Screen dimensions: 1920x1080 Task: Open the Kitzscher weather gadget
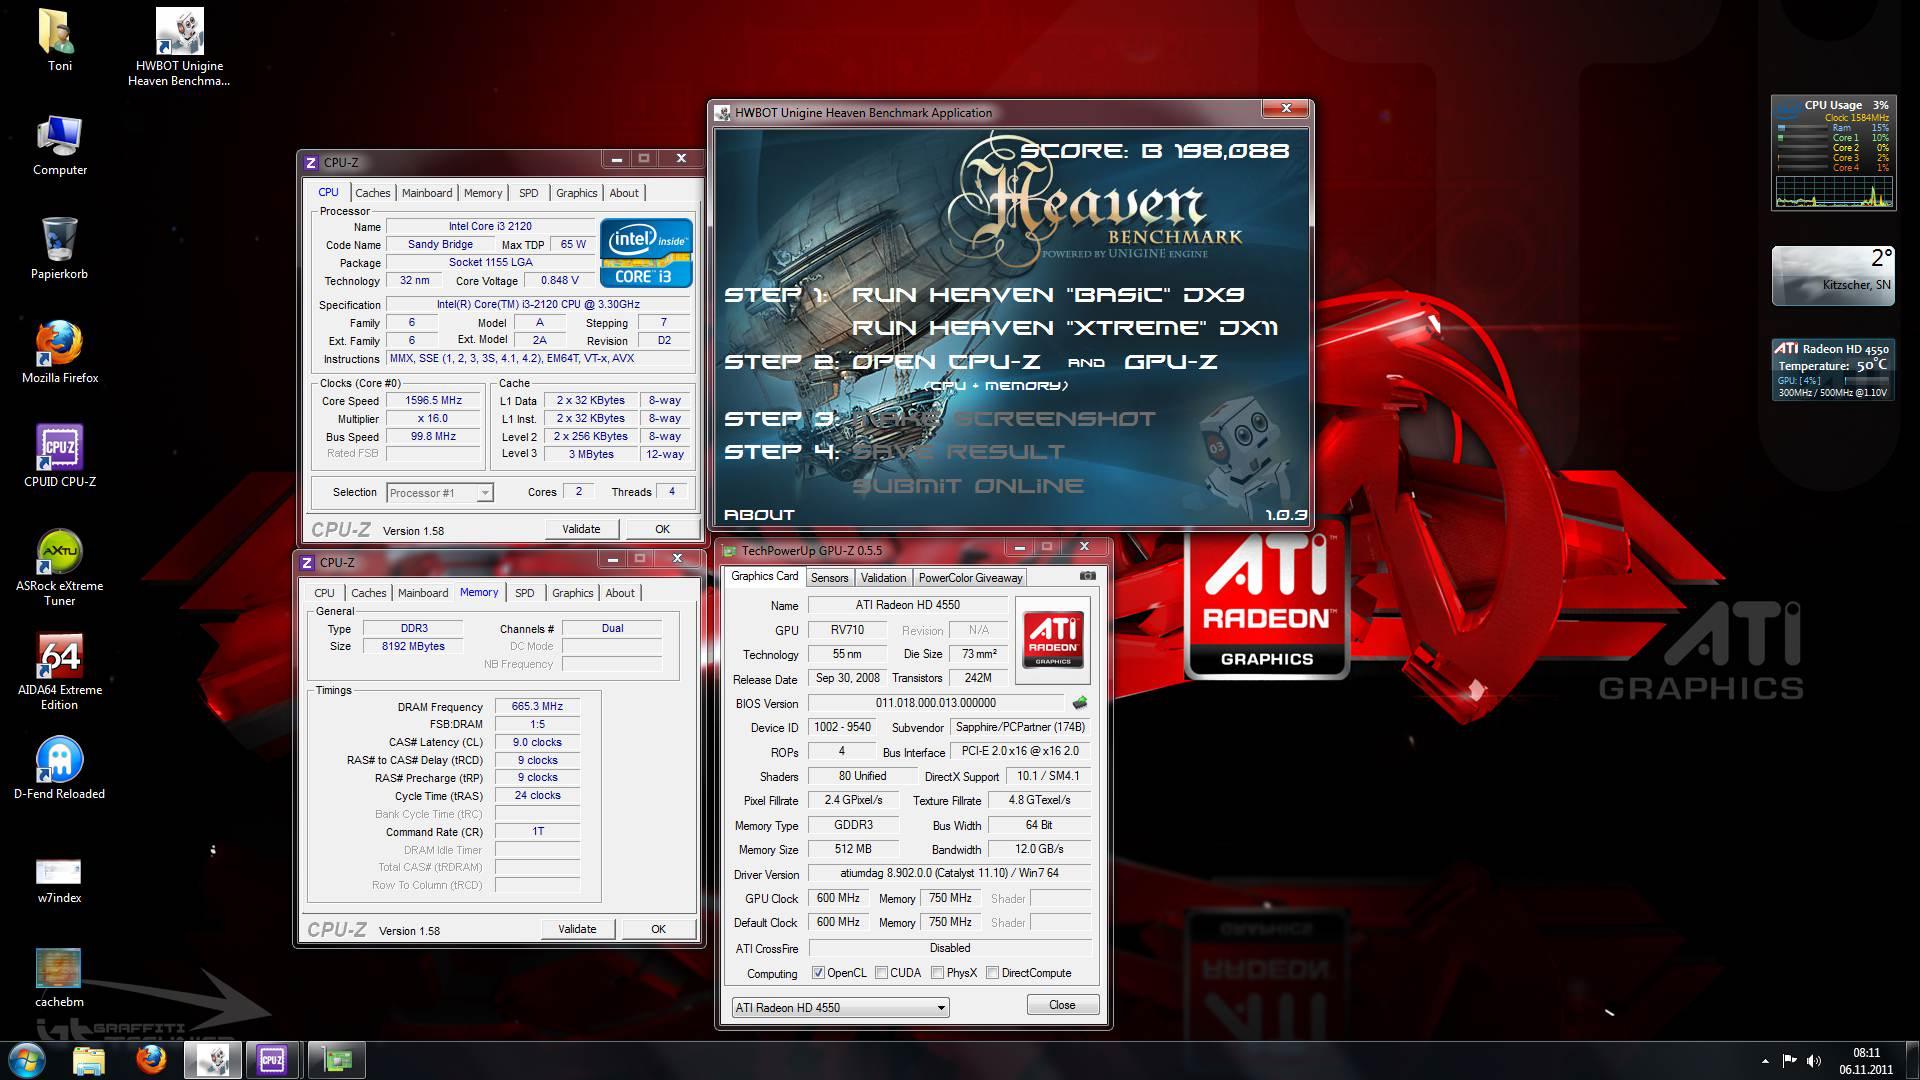click(1833, 276)
